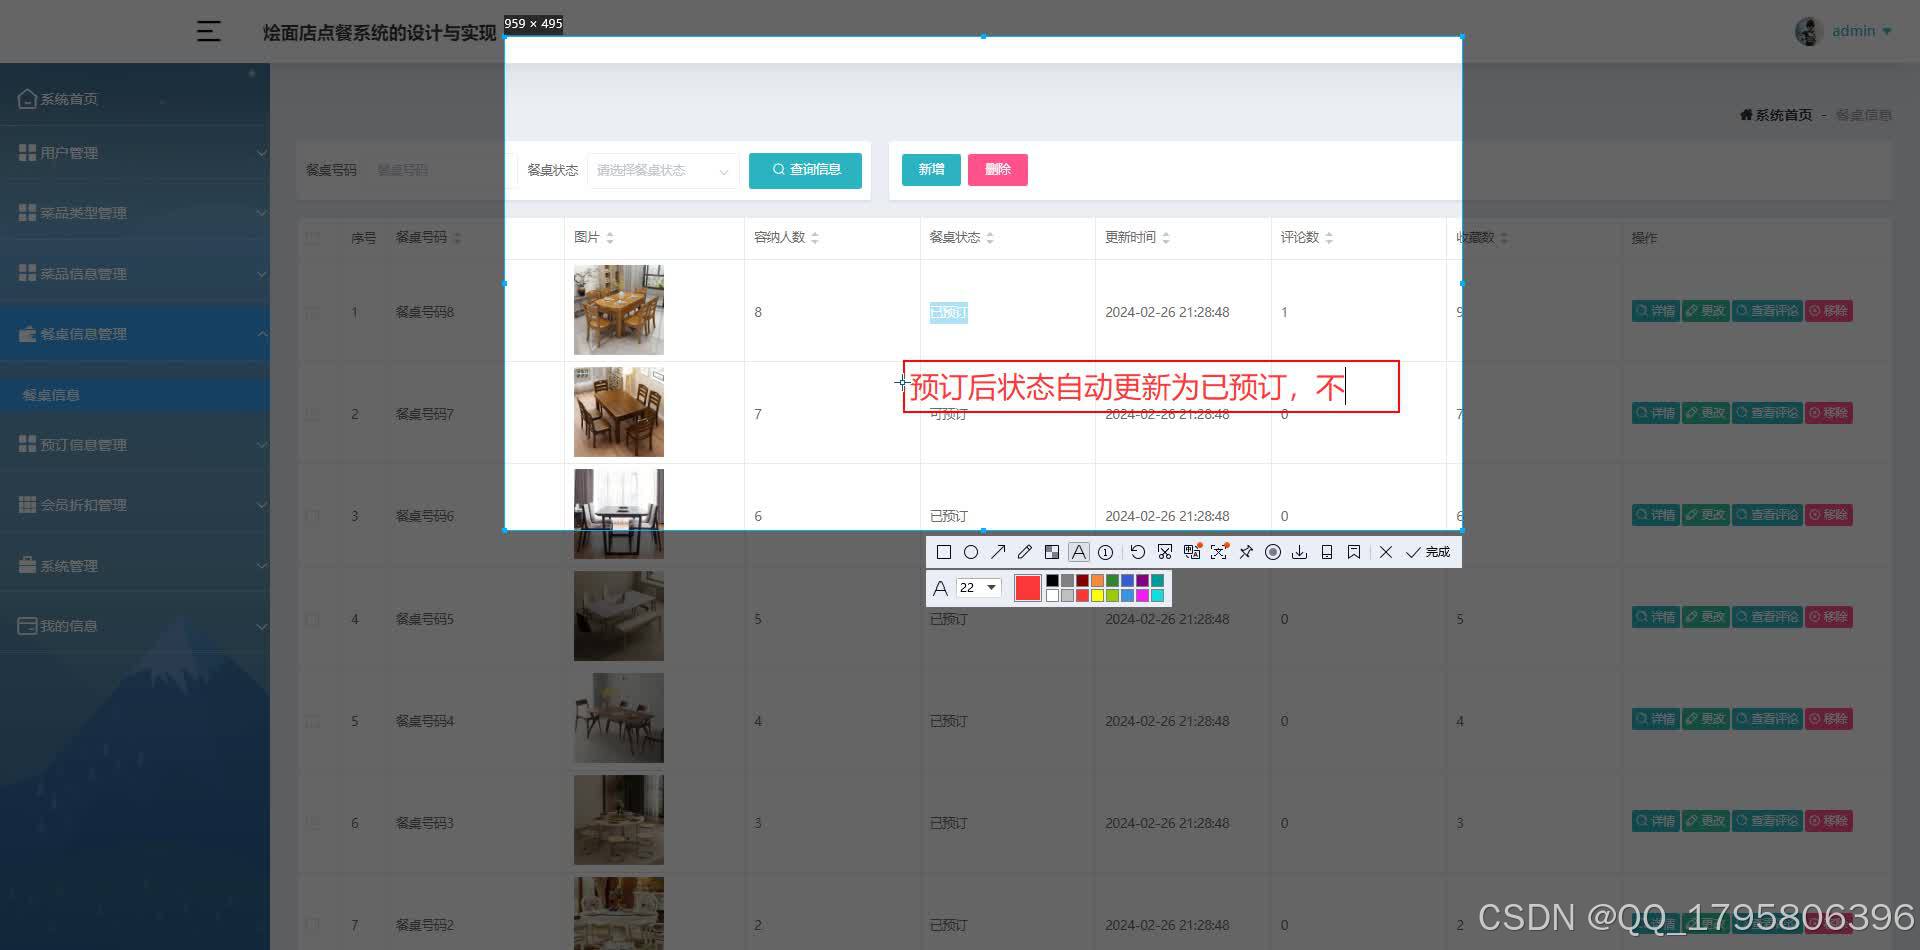The image size is (1920, 950).
Task: Click the pink 删除 delete button
Action: coord(997,170)
